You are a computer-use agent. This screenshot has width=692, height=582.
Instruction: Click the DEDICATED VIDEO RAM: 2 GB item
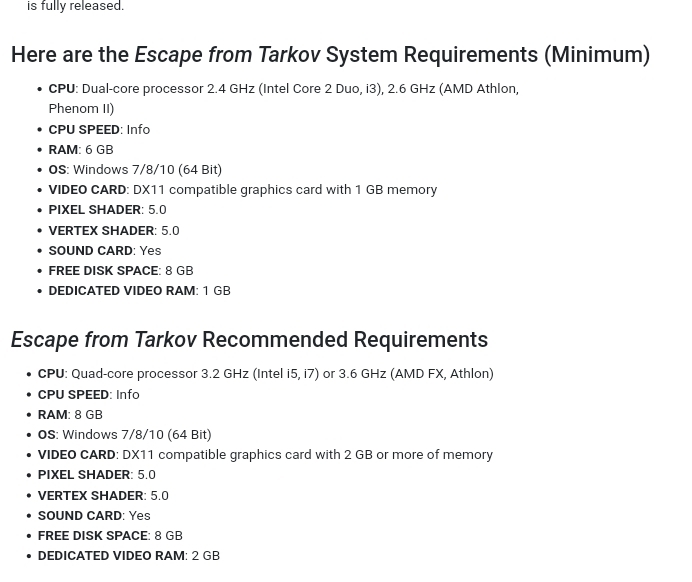point(129,556)
